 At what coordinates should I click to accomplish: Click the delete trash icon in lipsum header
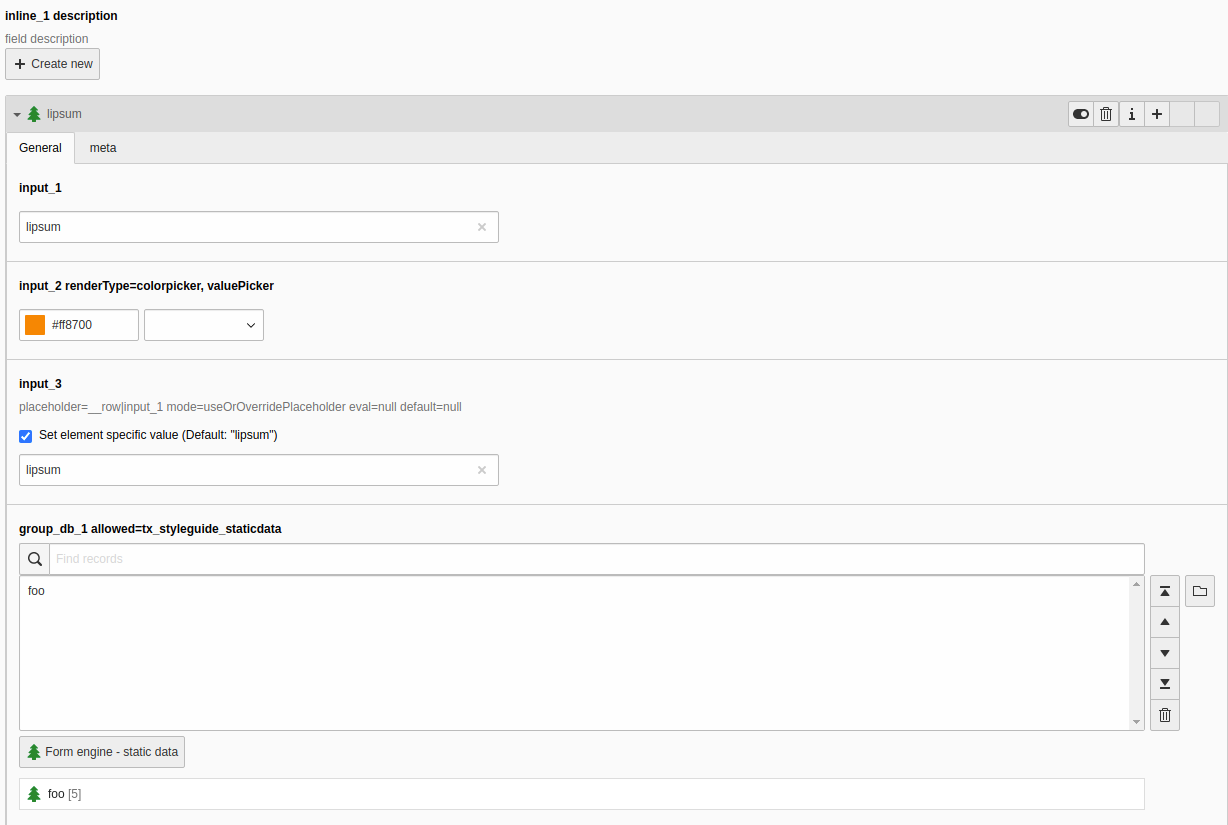pos(1106,114)
